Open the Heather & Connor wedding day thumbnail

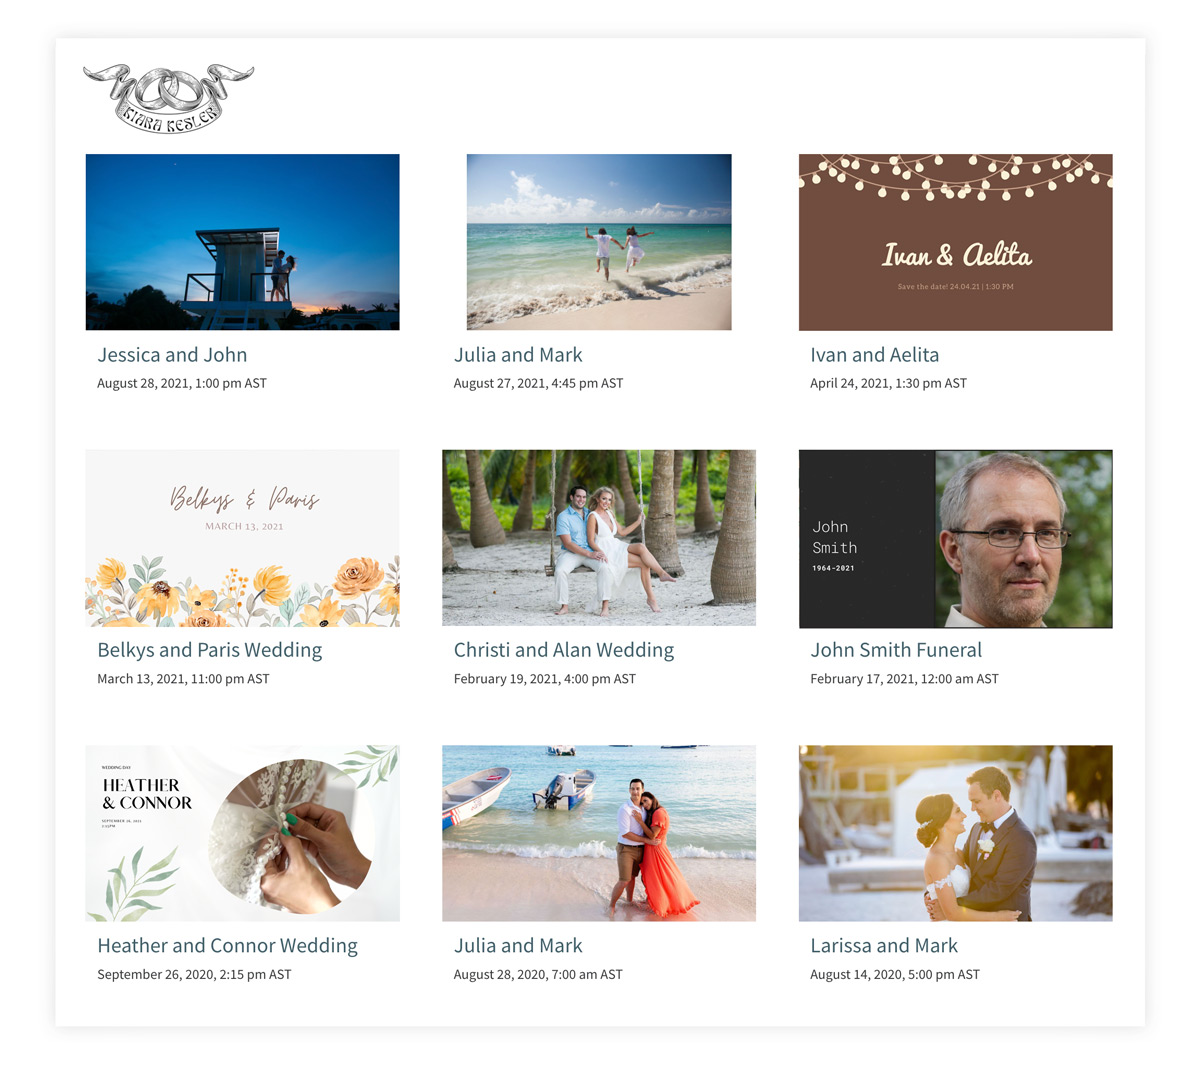(243, 833)
